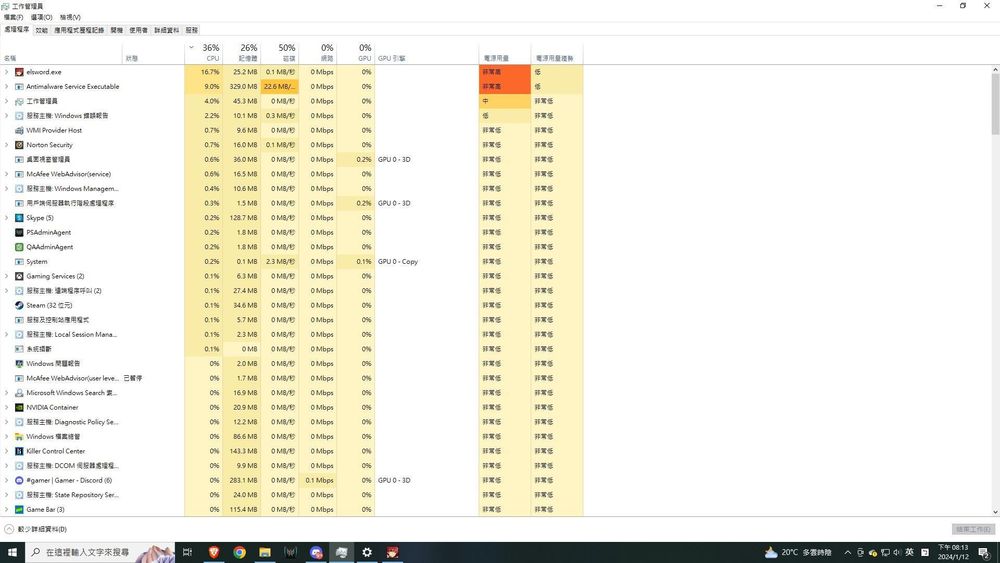1000x563 pixels.
Task: Click the Killer Control Center icon
Action: tap(19, 451)
